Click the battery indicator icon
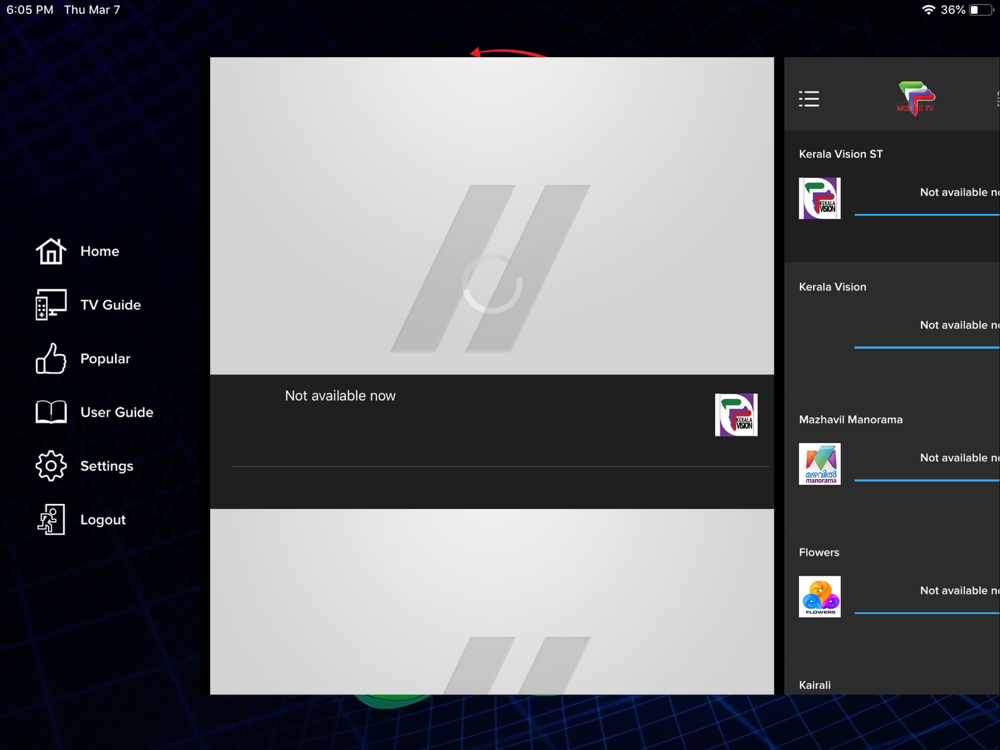 (981, 10)
